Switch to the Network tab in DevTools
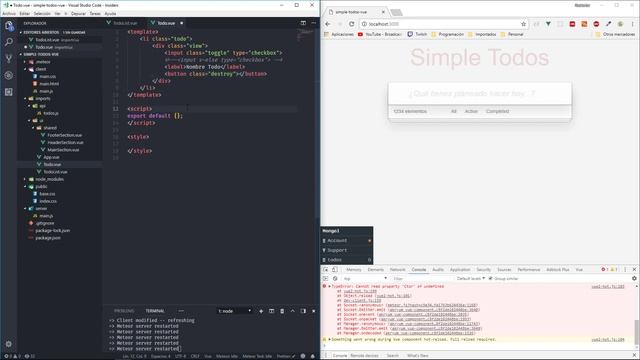This screenshot has width=640, height=360. coord(397,270)
